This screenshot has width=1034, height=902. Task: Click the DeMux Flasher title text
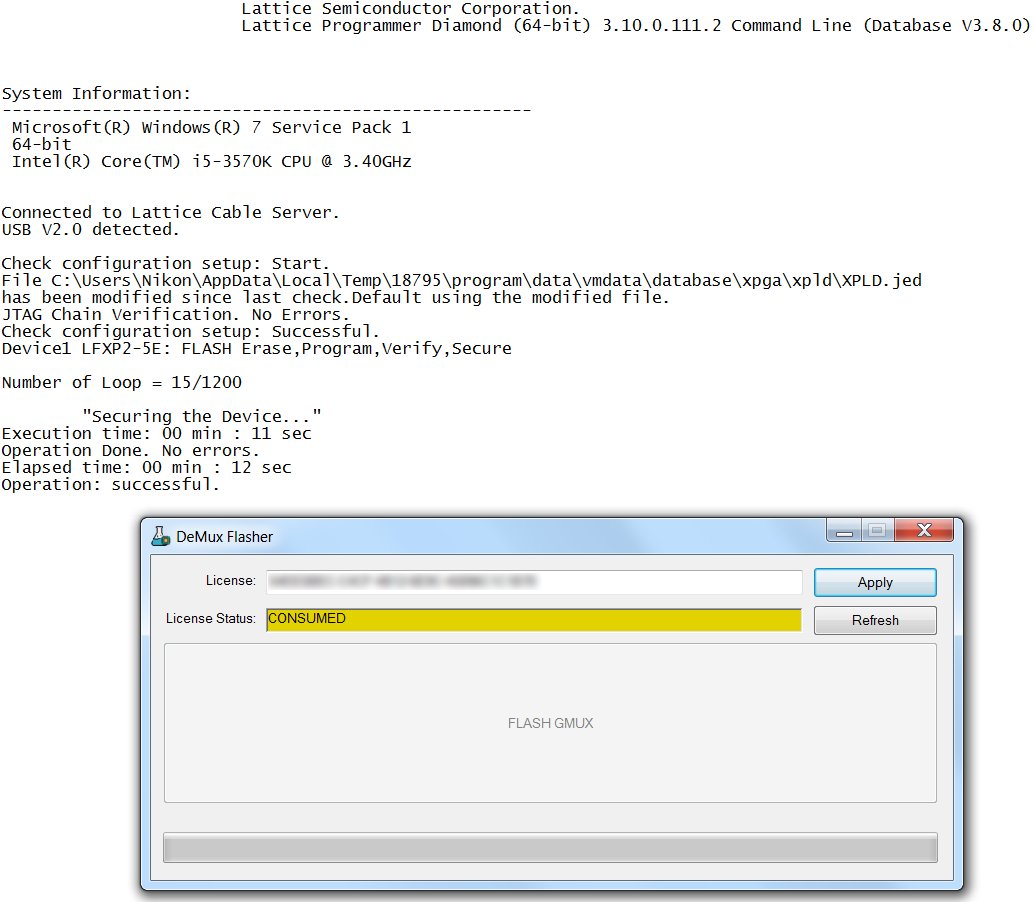(x=224, y=537)
